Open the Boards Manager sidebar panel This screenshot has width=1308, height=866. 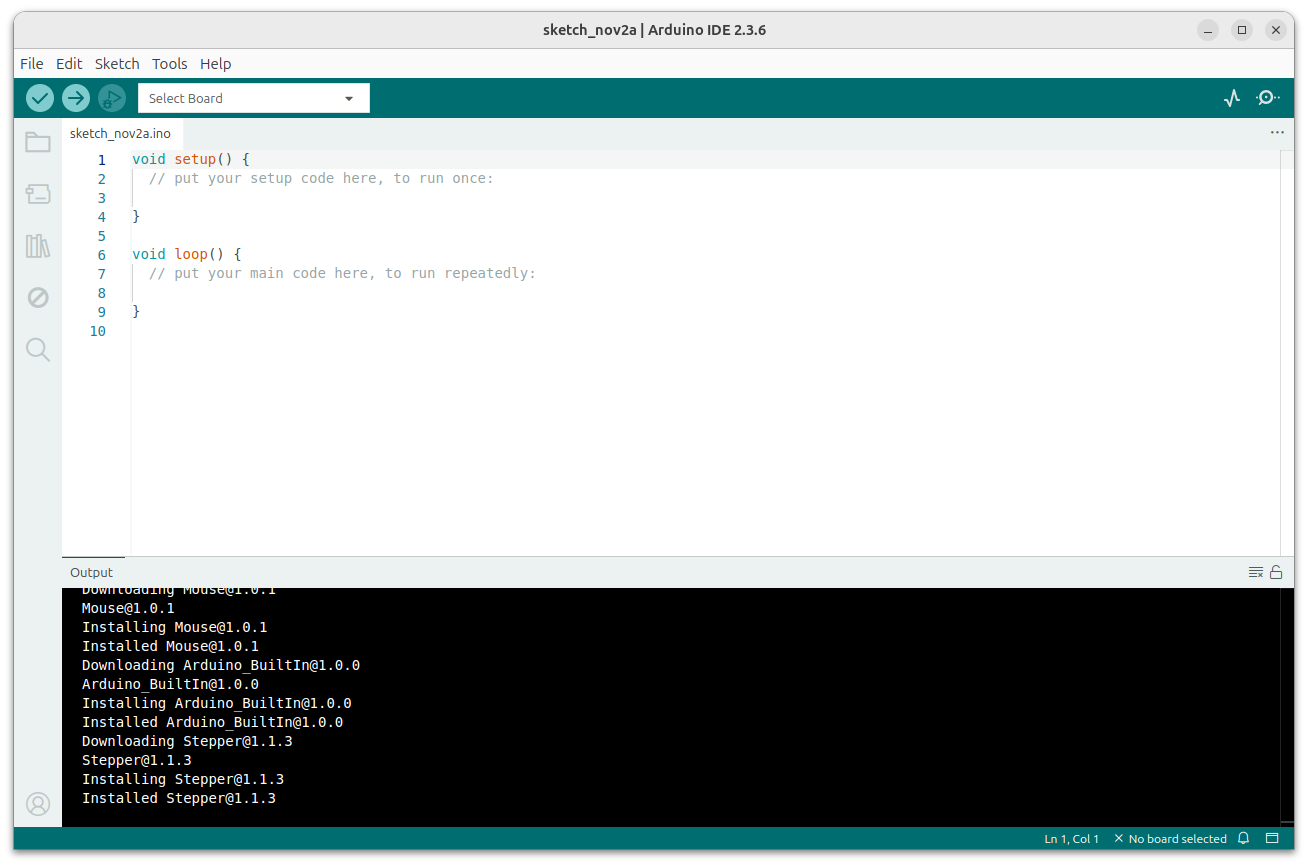[x=38, y=194]
